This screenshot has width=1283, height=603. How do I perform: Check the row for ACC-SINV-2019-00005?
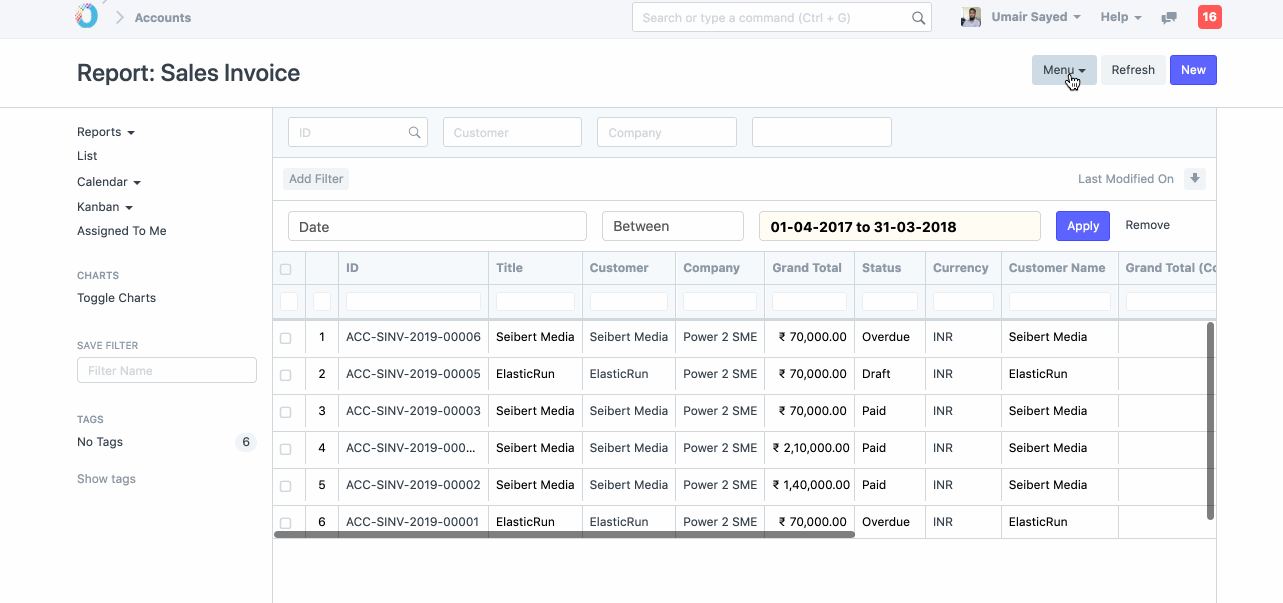pos(286,375)
